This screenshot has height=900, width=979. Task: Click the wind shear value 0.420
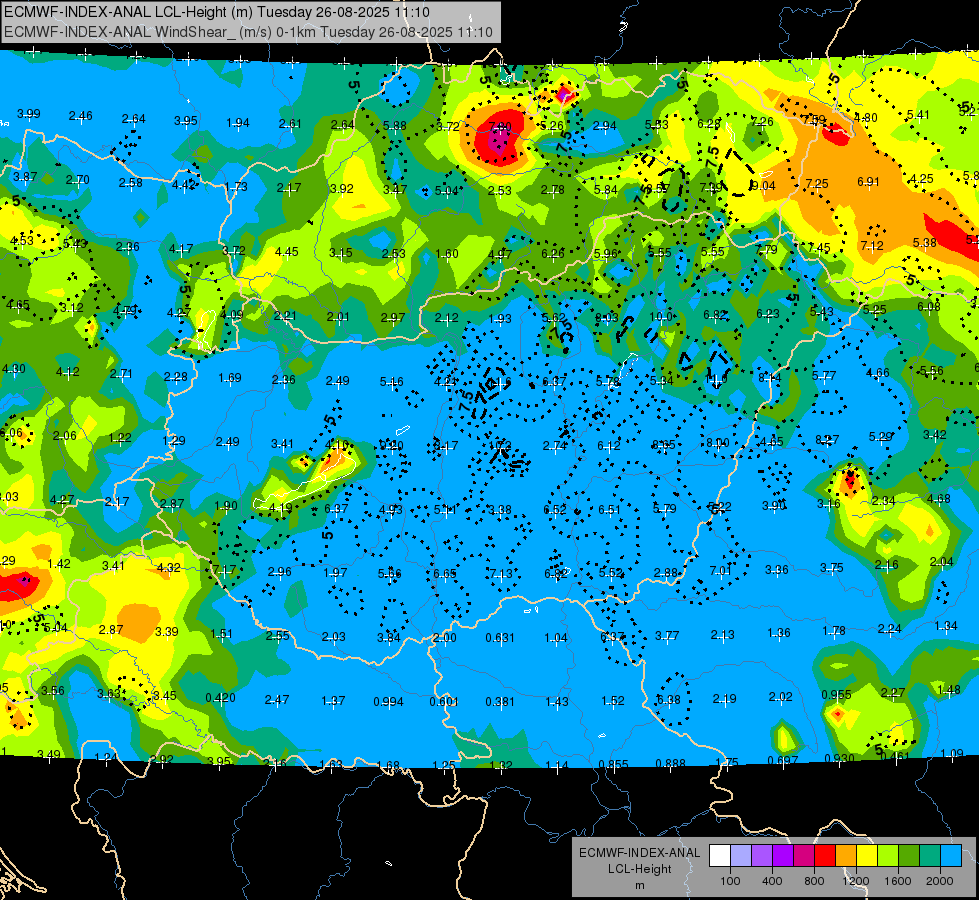(220, 698)
